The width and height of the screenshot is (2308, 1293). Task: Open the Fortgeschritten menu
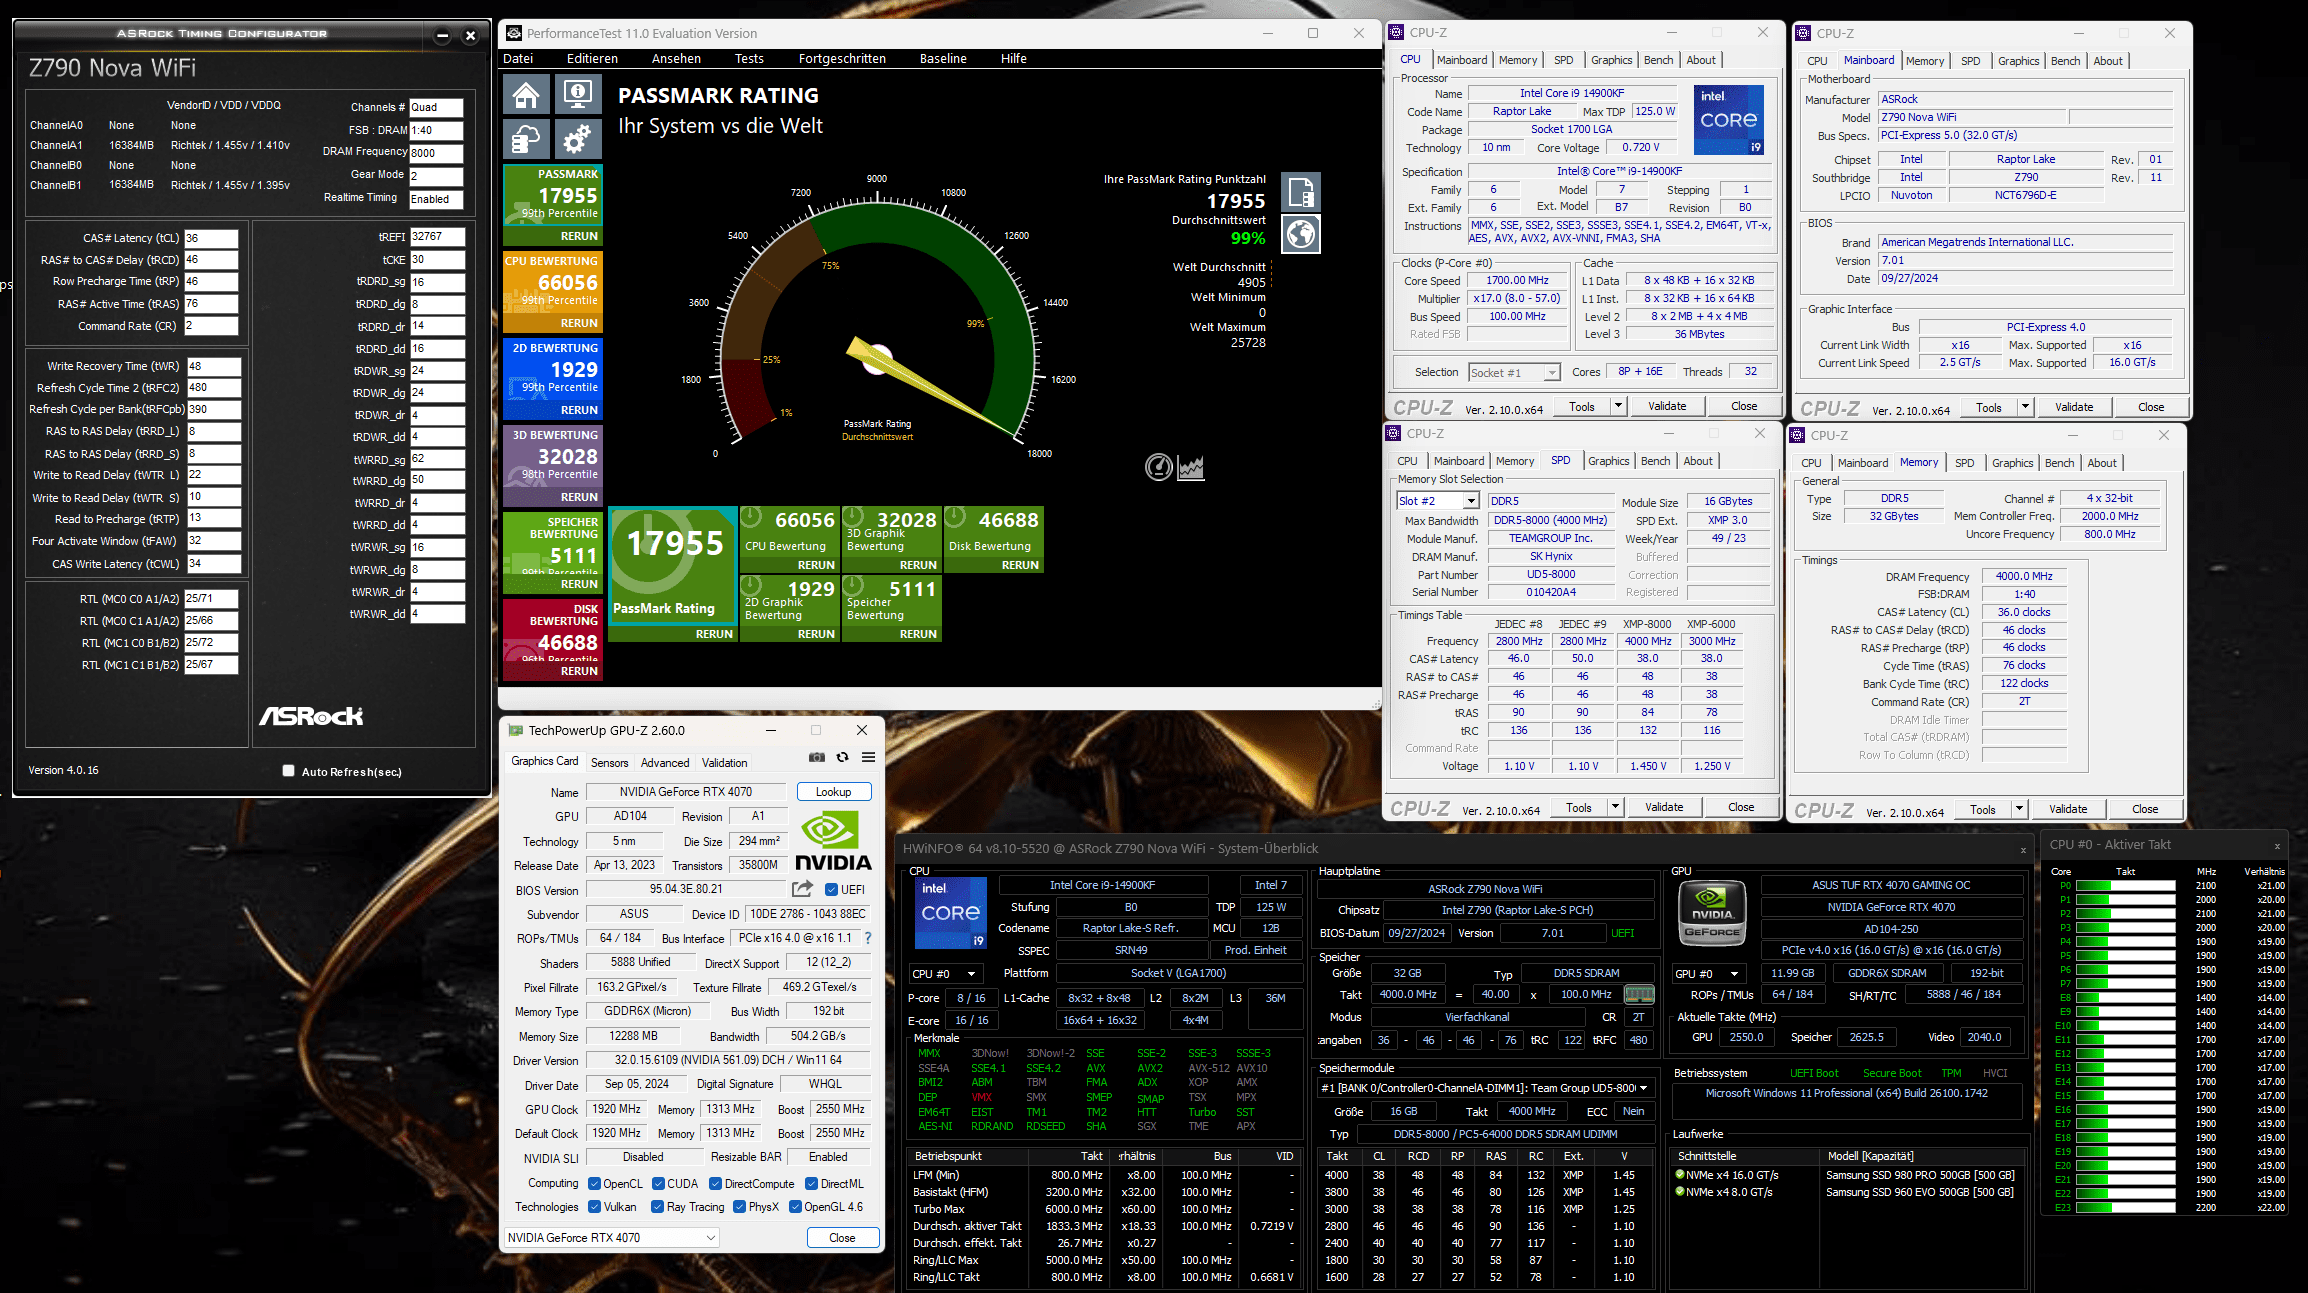842,58
